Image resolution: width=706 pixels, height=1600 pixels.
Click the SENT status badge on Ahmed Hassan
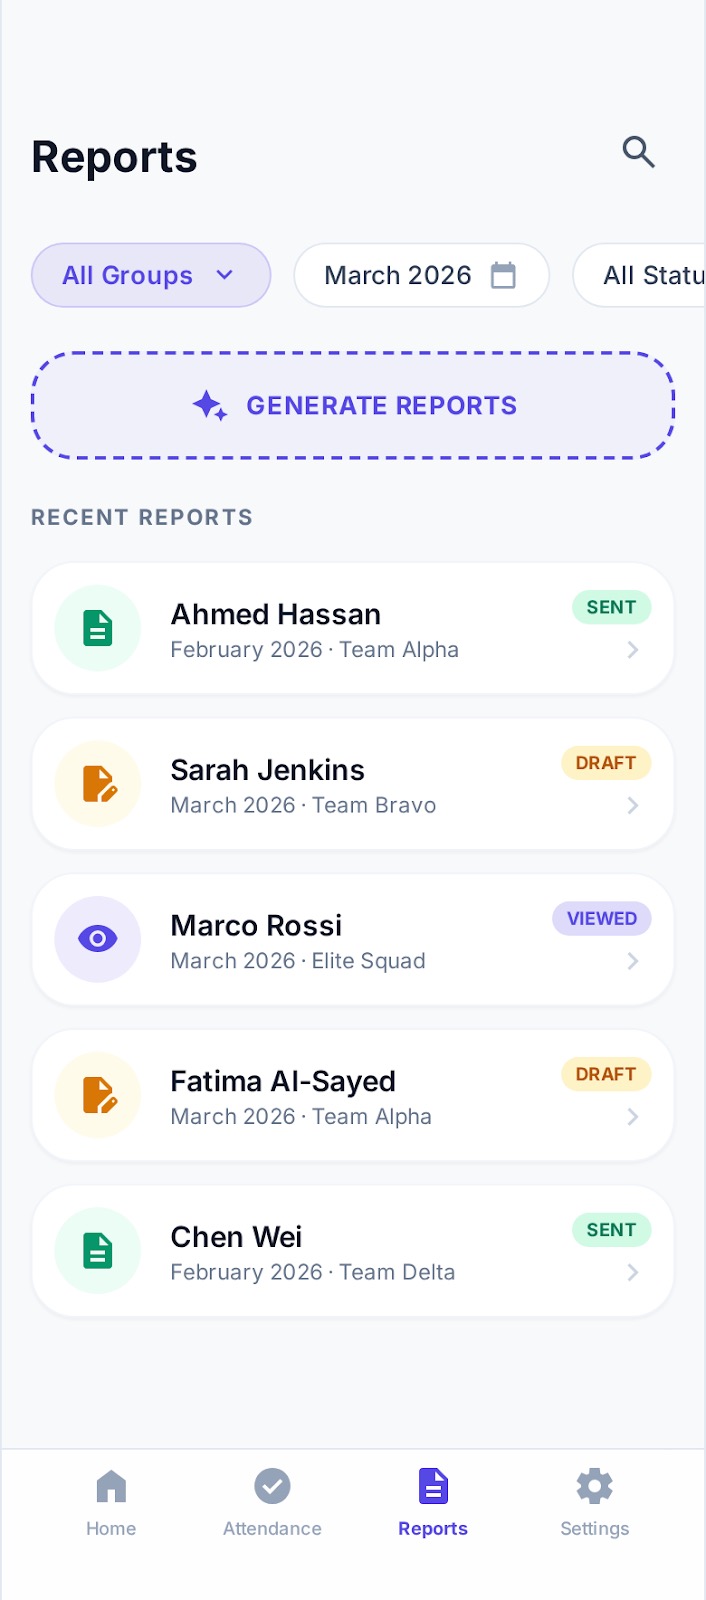611,607
